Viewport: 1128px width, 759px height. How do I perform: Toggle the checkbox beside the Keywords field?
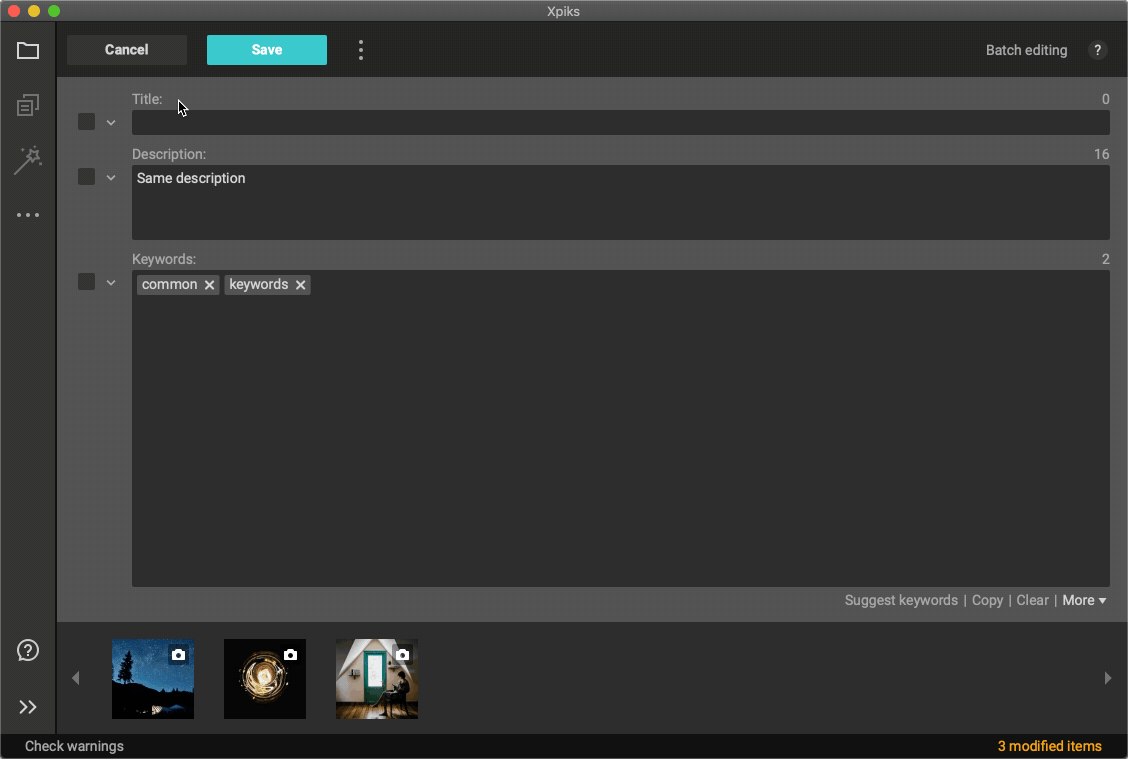(x=86, y=281)
